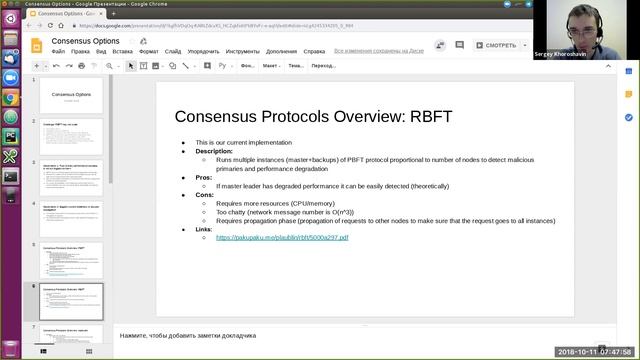This screenshot has height=360, width=640.
Task: Click the Фон background button
Action: (248, 66)
